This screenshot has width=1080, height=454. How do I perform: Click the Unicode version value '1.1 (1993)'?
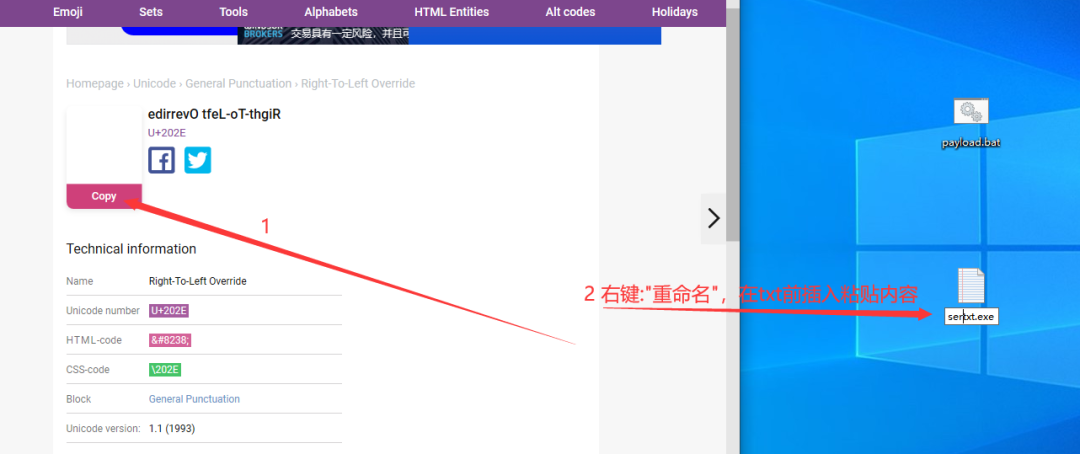point(172,429)
